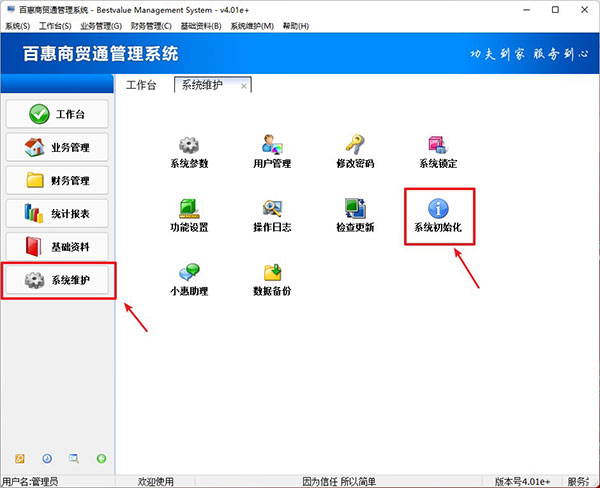Start 系统初始化 (System Initialization)
Screen dimensions: 600x488
438,209
